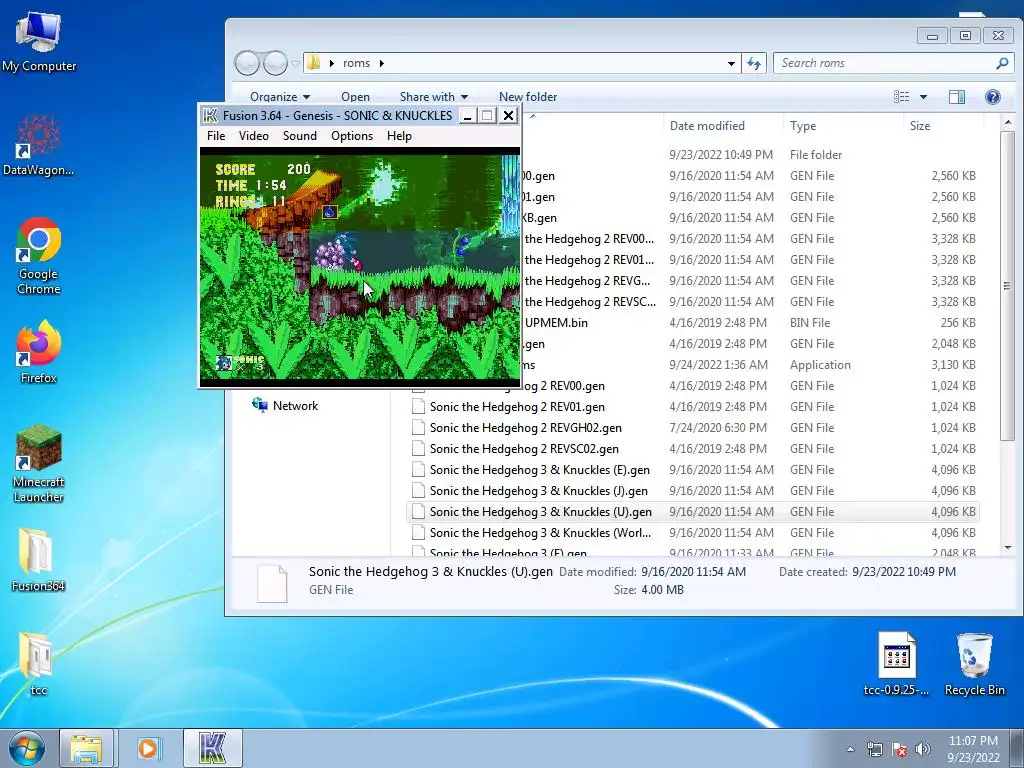Image resolution: width=1024 pixels, height=768 pixels.
Task: Click New folder in Explorer toolbar
Action: 528,97
